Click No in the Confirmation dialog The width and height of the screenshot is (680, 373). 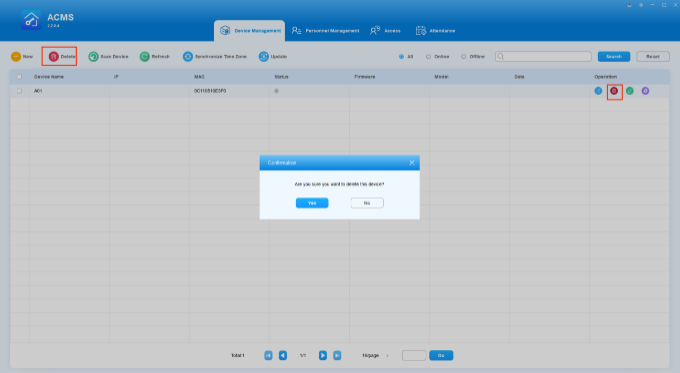367,203
